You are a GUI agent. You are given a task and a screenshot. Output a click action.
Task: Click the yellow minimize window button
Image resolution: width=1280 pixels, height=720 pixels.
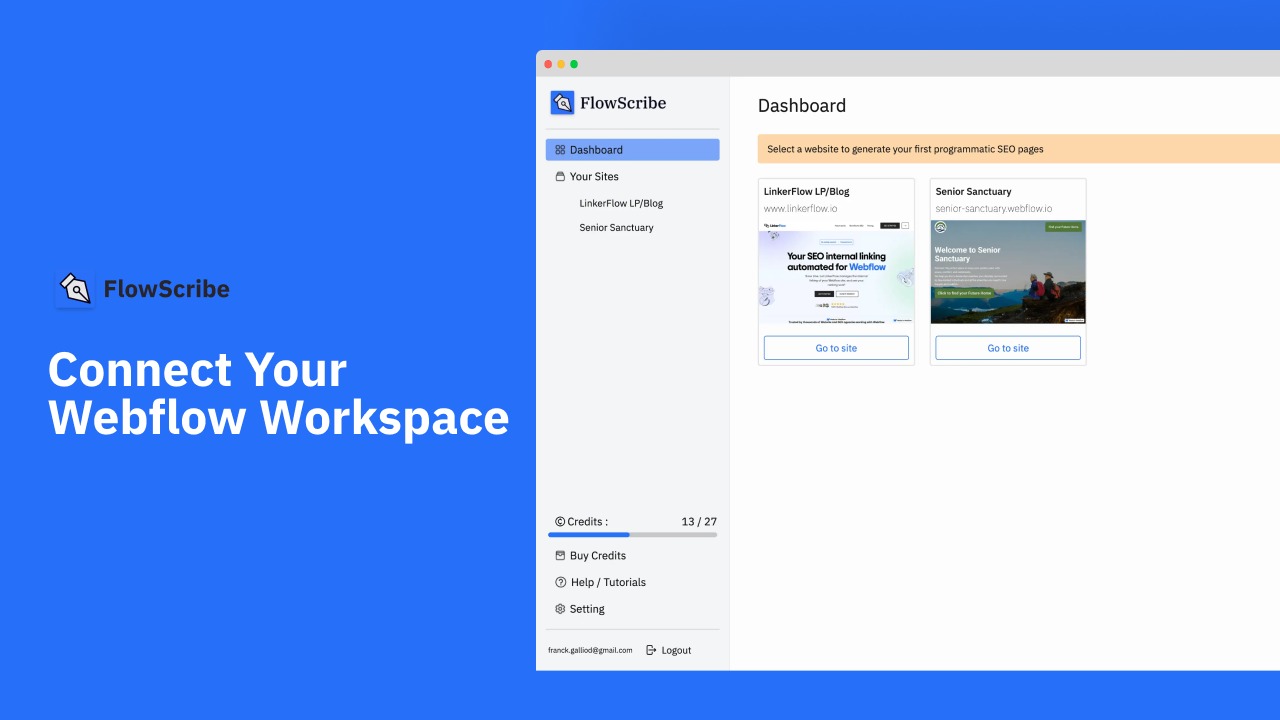[561, 64]
